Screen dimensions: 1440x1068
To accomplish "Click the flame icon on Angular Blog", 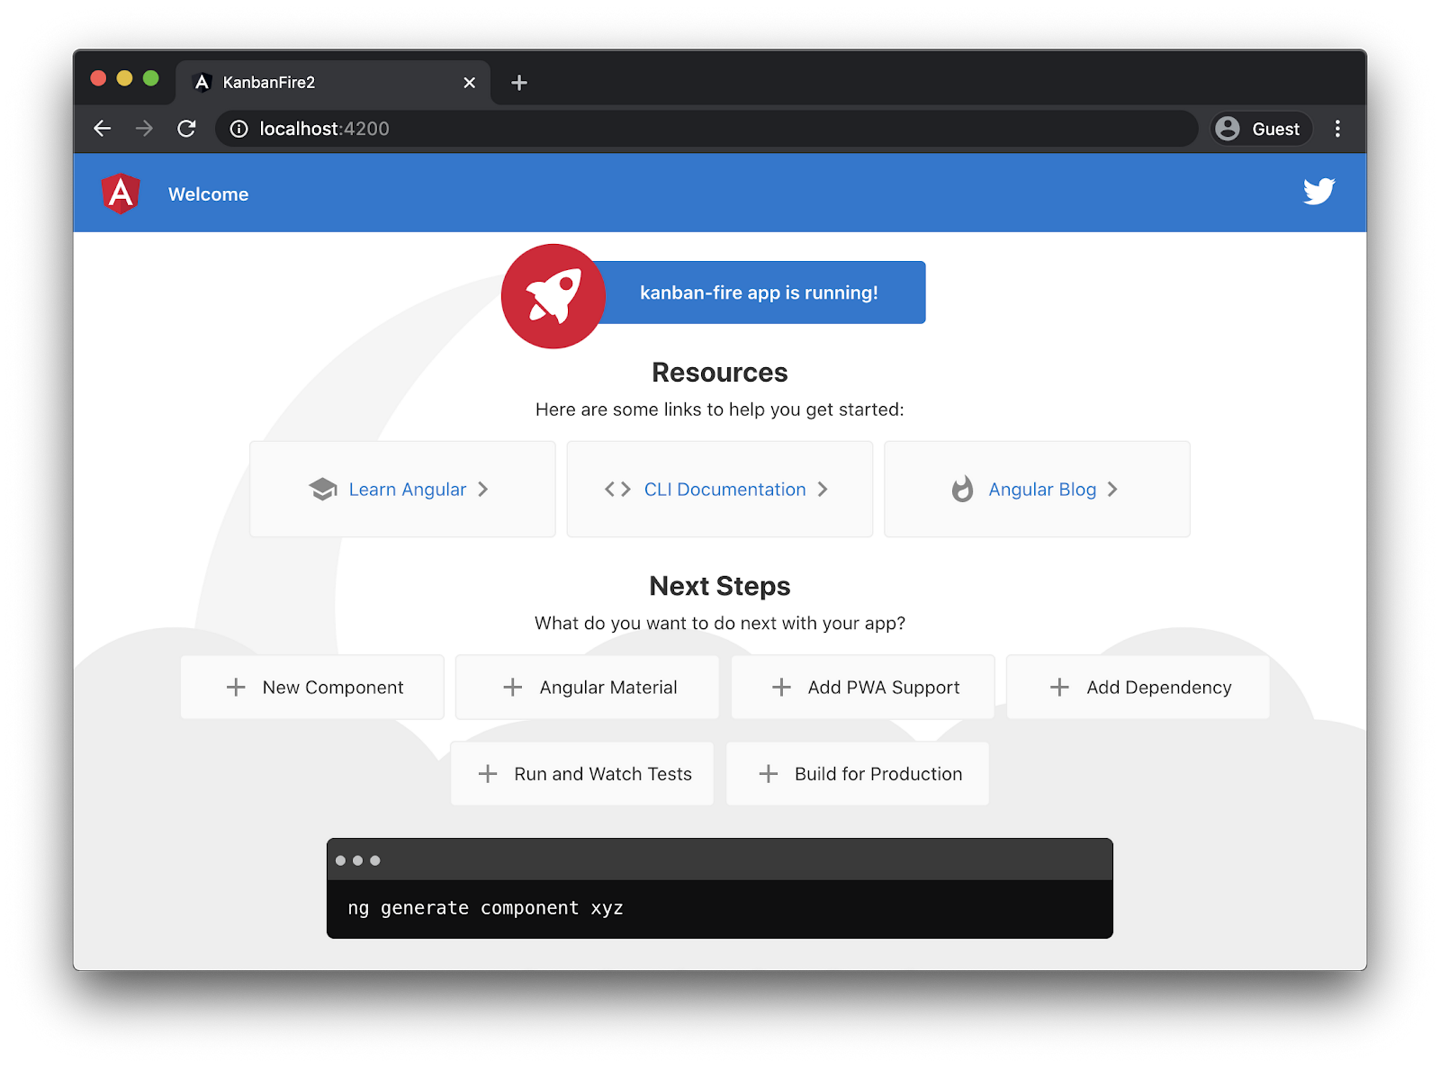I will pyautogui.click(x=962, y=489).
